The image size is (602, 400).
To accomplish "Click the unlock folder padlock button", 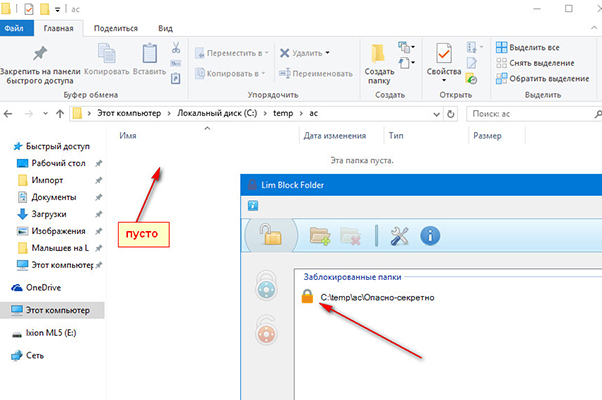I will (x=269, y=235).
